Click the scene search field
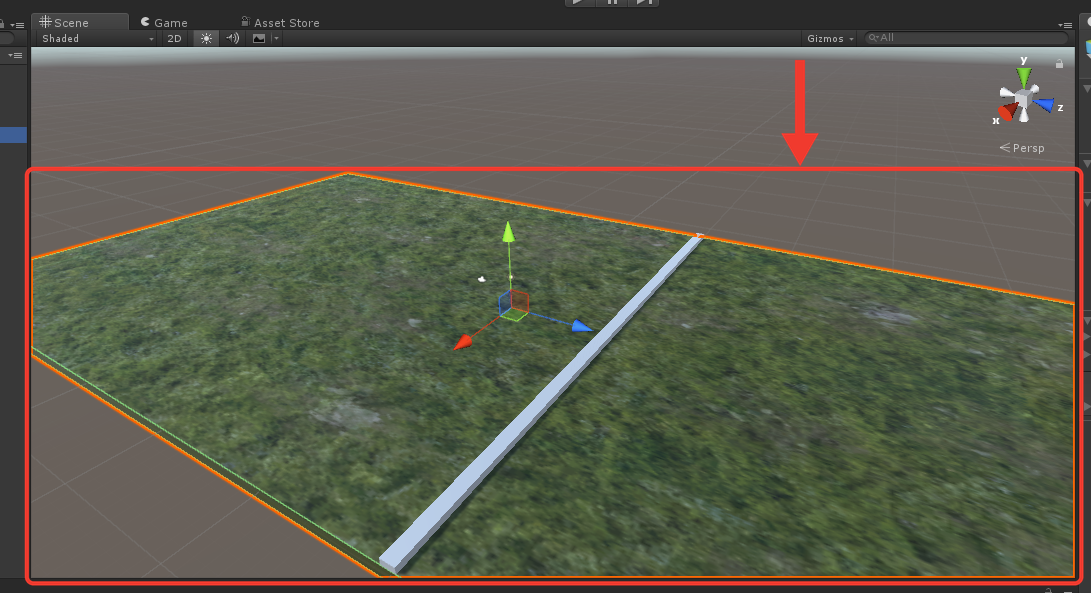Screen dimensions: 1091x593 pyautogui.click(x=966, y=38)
